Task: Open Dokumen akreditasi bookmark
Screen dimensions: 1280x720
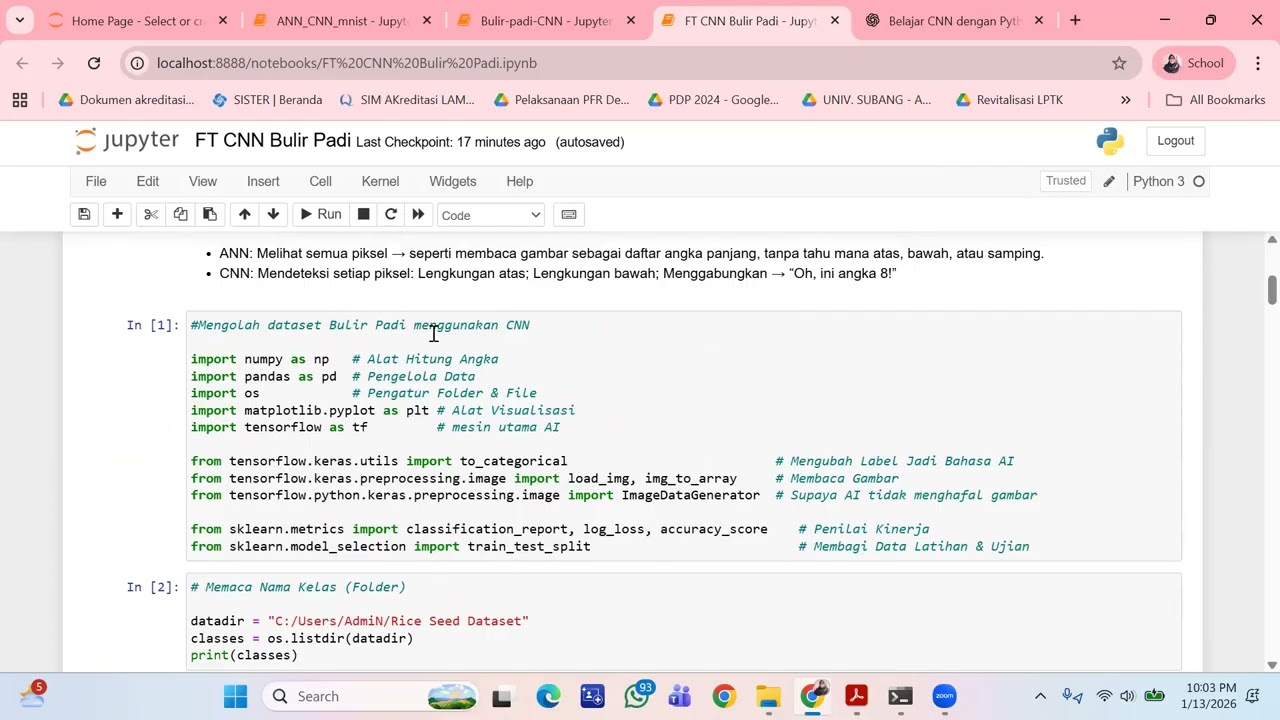Action: click(126, 100)
